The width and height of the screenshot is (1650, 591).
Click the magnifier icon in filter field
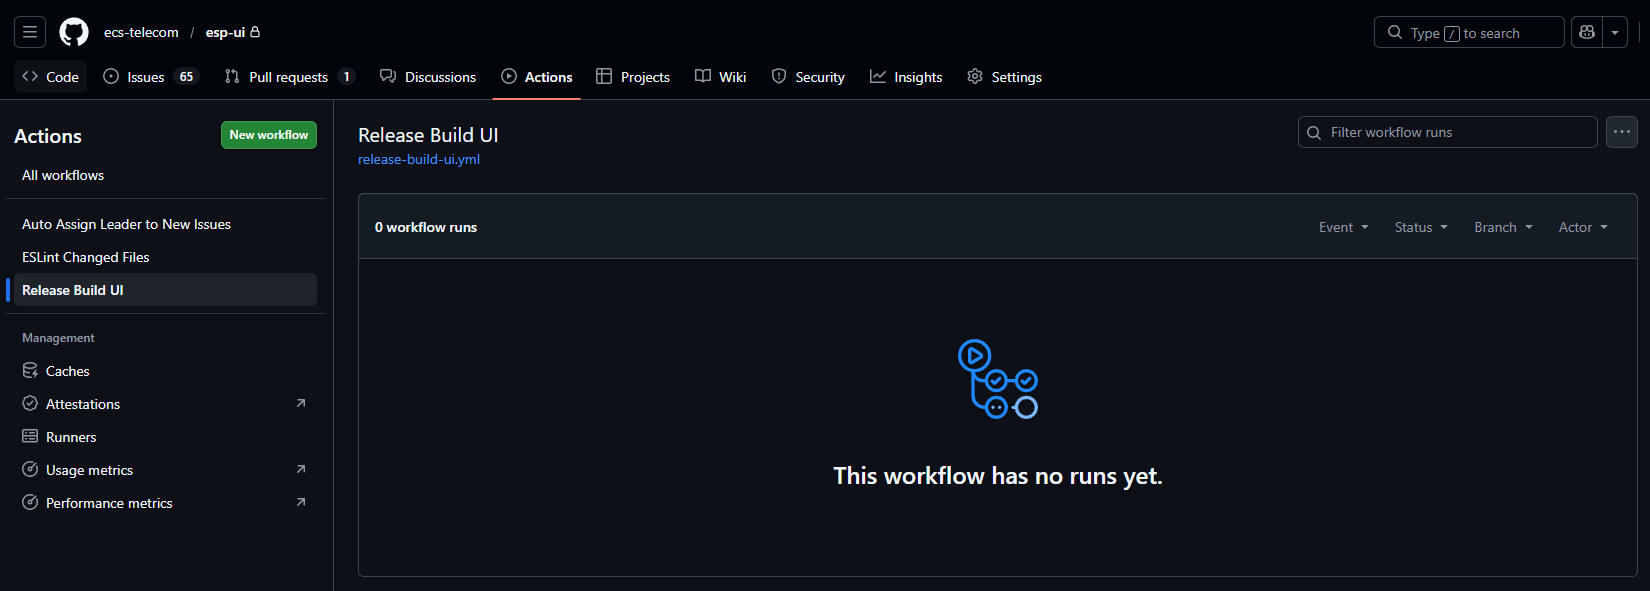coord(1314,132)
